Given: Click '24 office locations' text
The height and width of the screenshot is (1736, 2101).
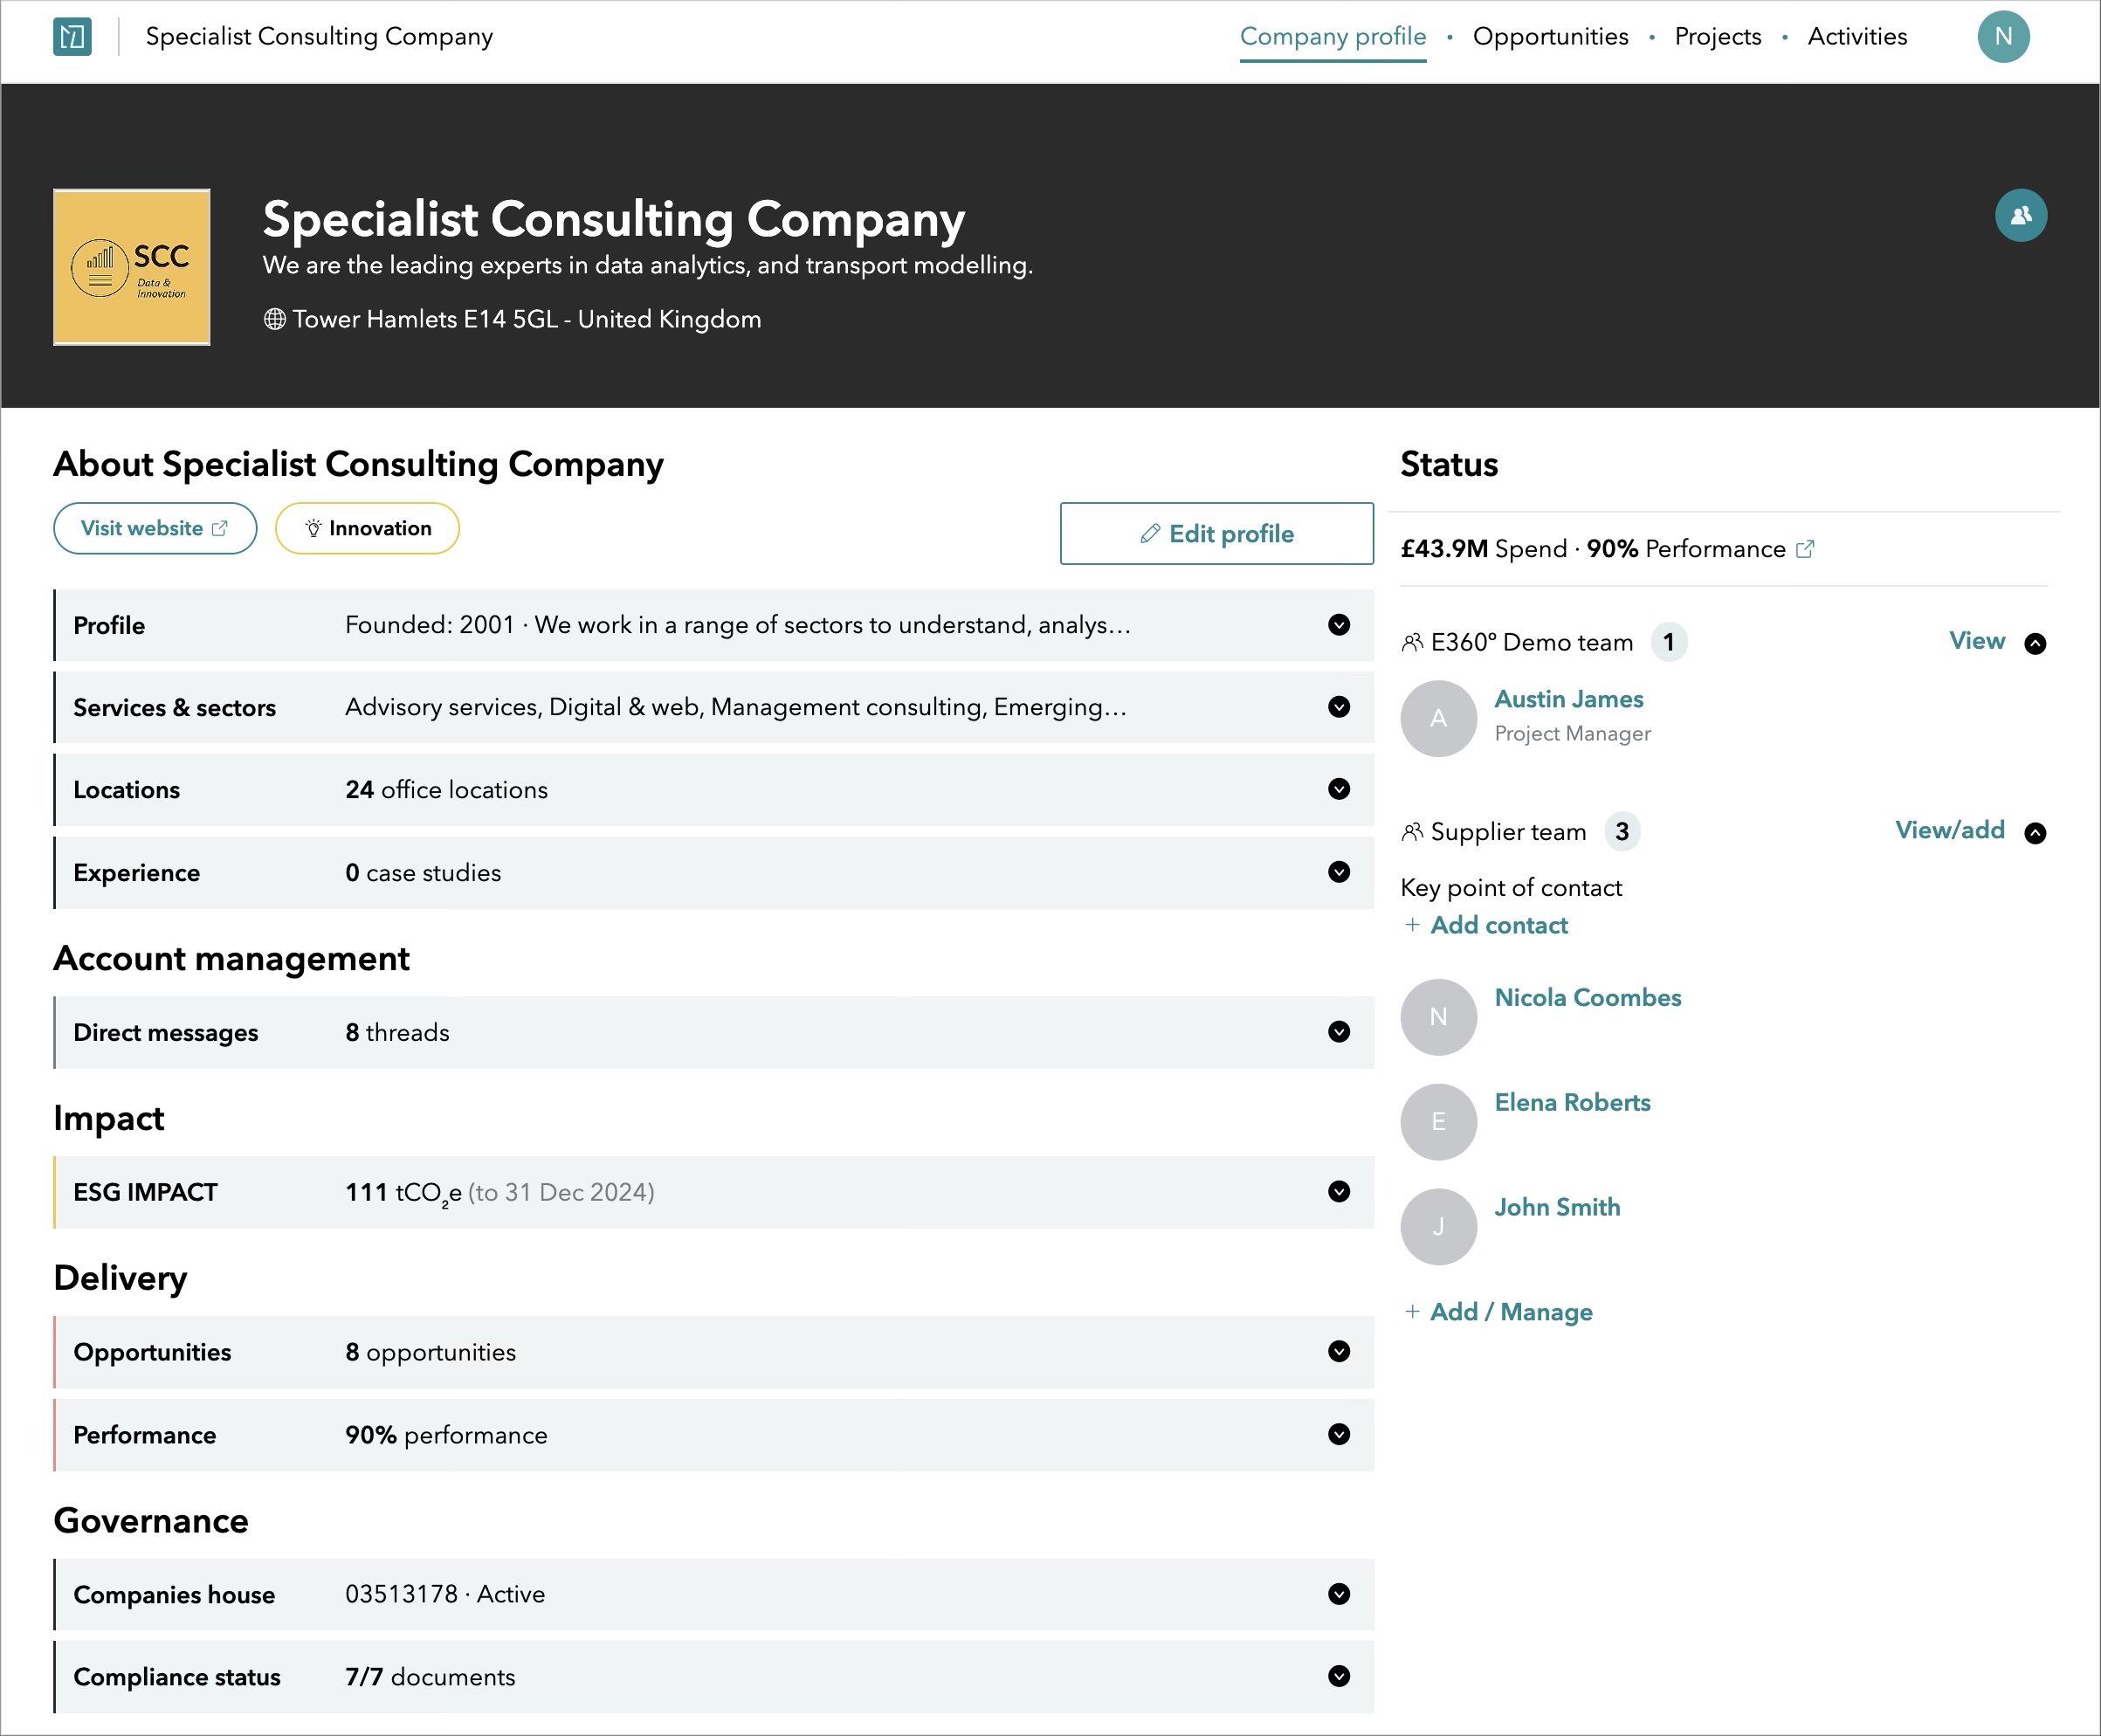Looking at the screenshot, I should coord(446,790).
